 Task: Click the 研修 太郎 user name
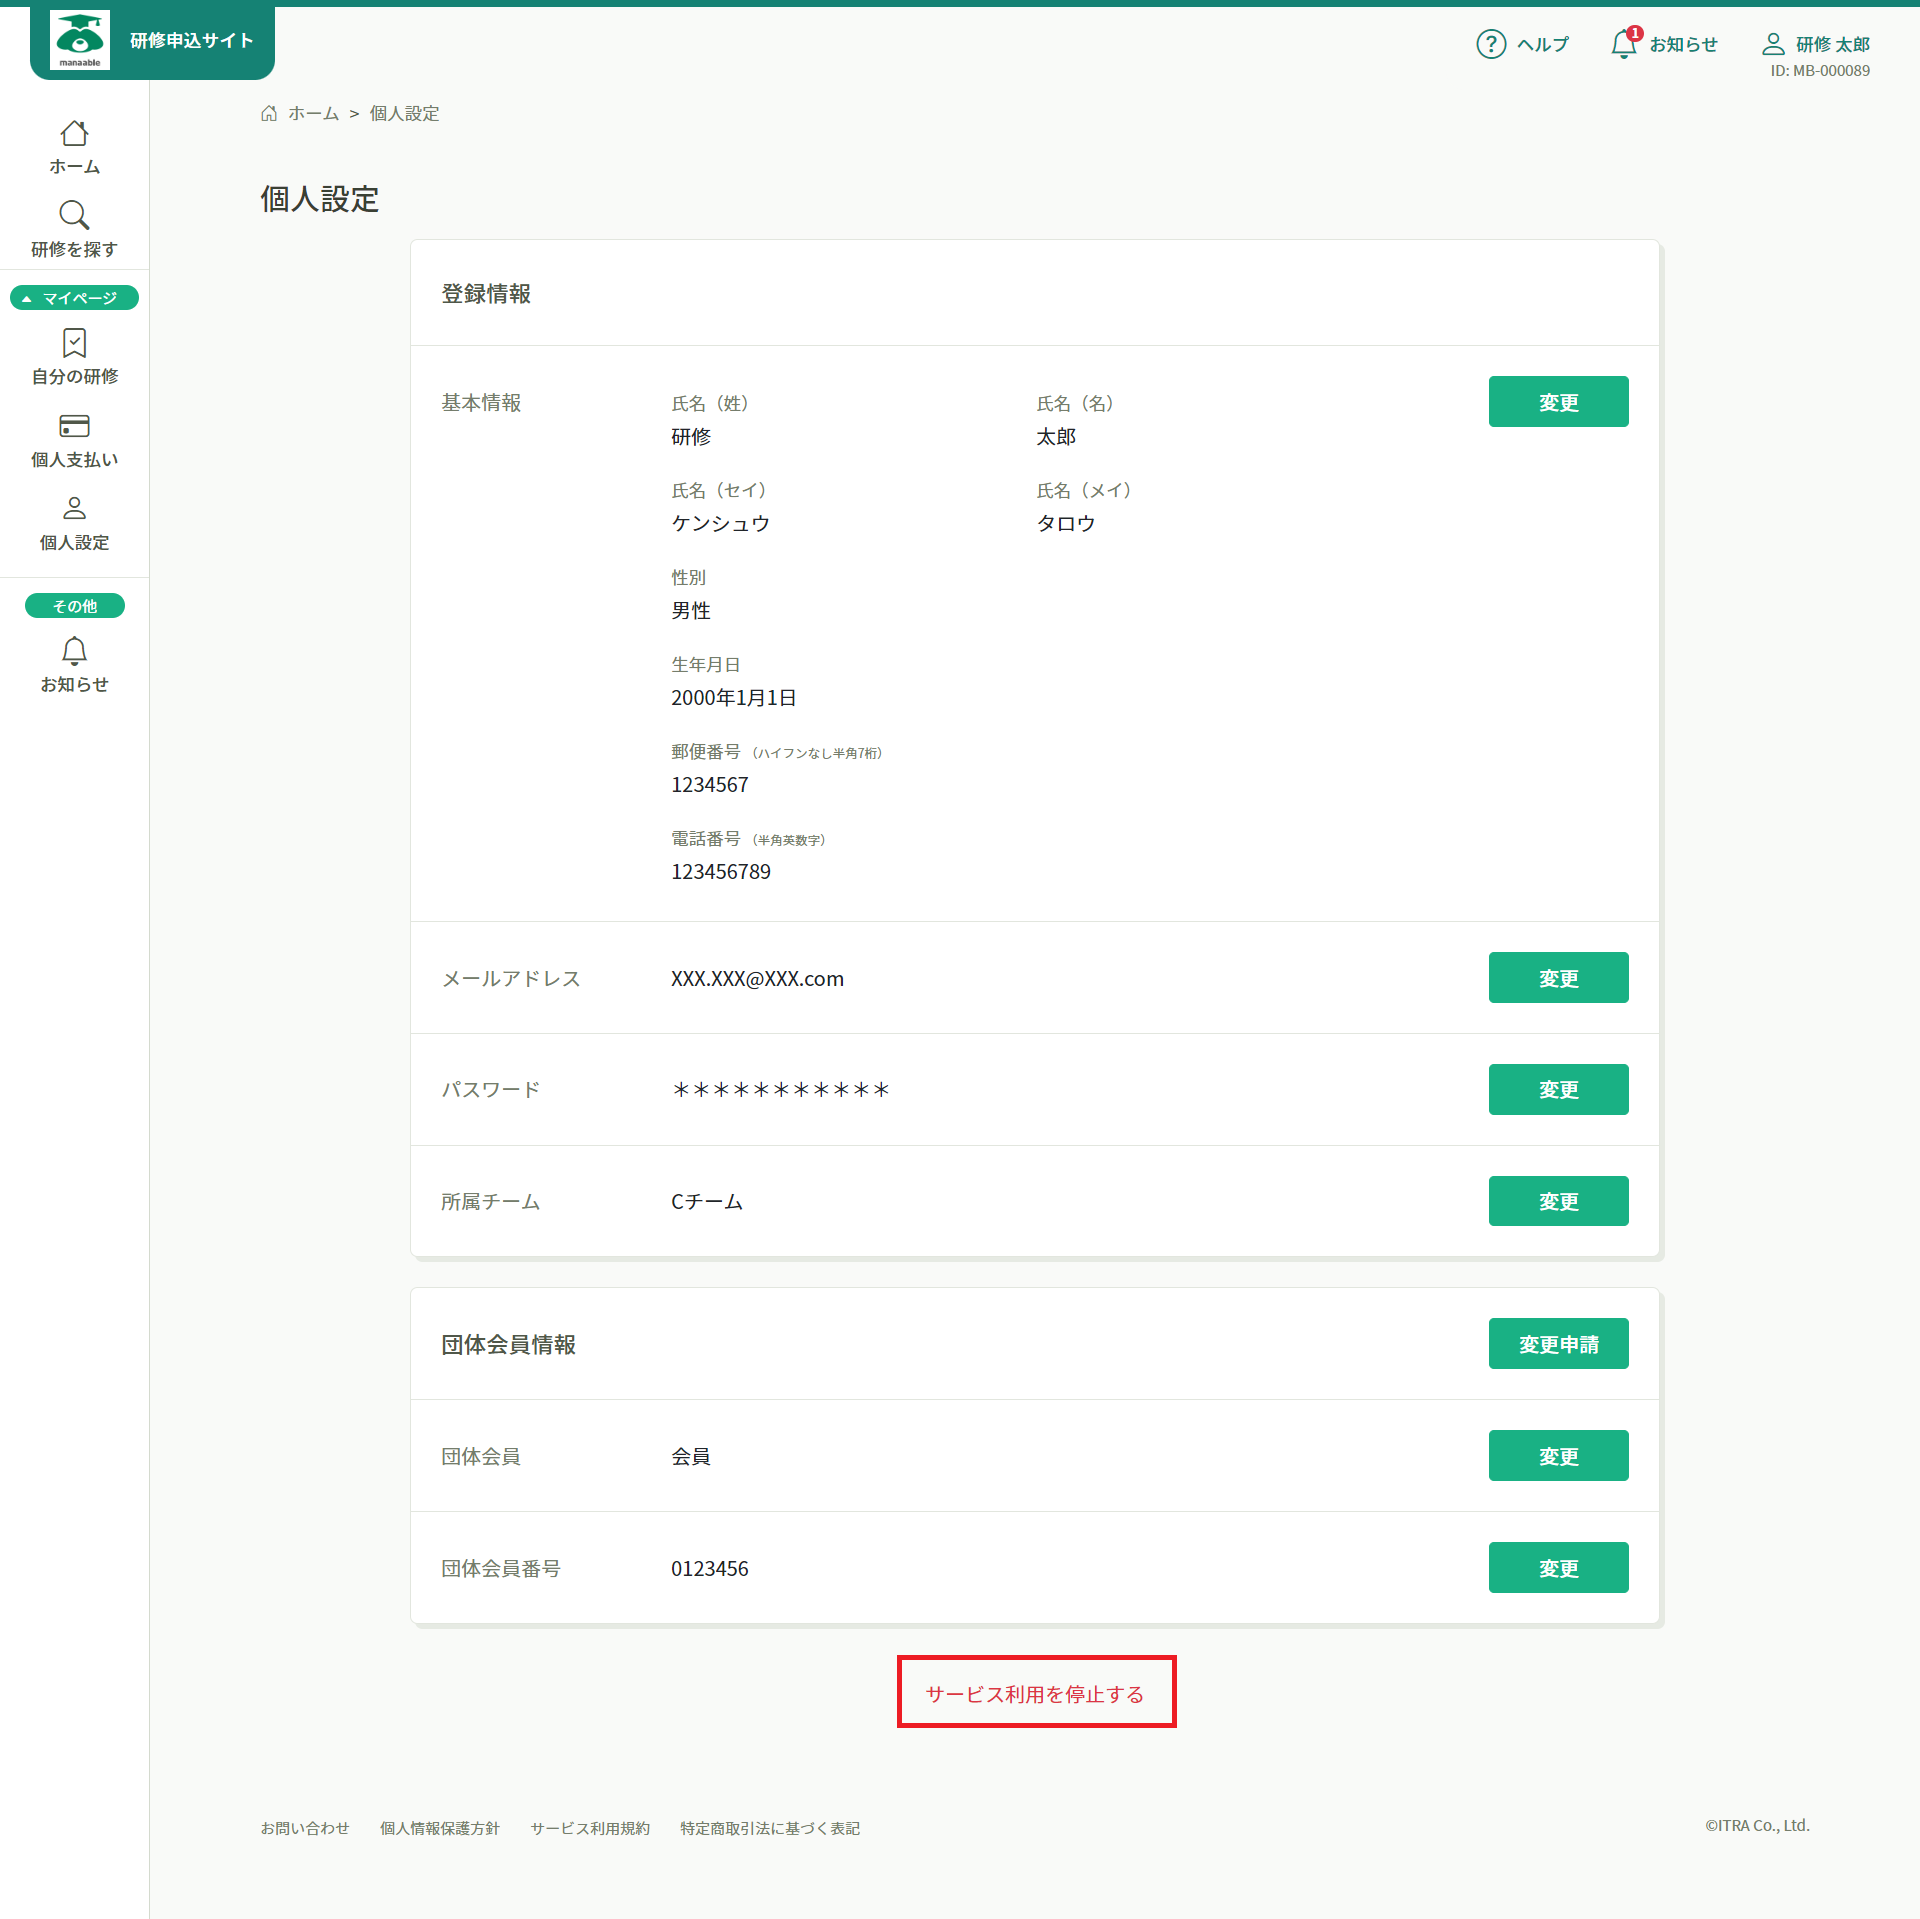click(x=1833, y=44)
